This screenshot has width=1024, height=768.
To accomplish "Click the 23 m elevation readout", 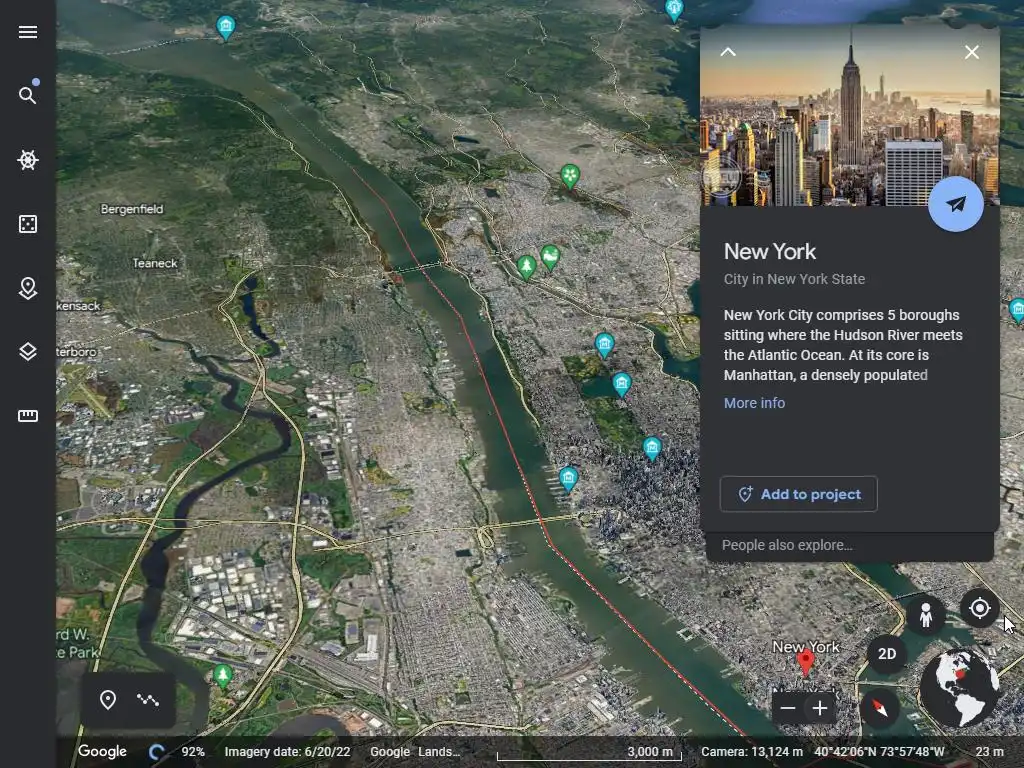I will click(989, 752).
